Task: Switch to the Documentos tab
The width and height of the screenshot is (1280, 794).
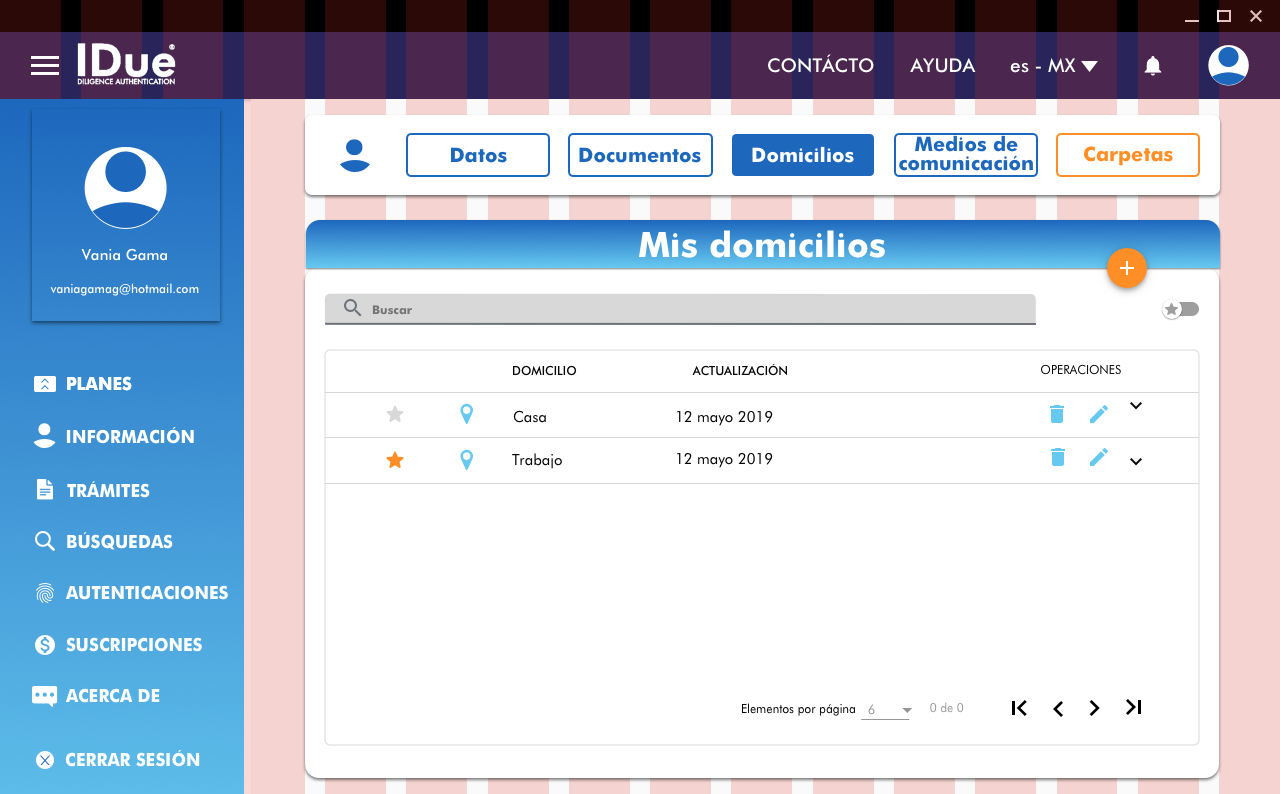Action: [640, 155]
